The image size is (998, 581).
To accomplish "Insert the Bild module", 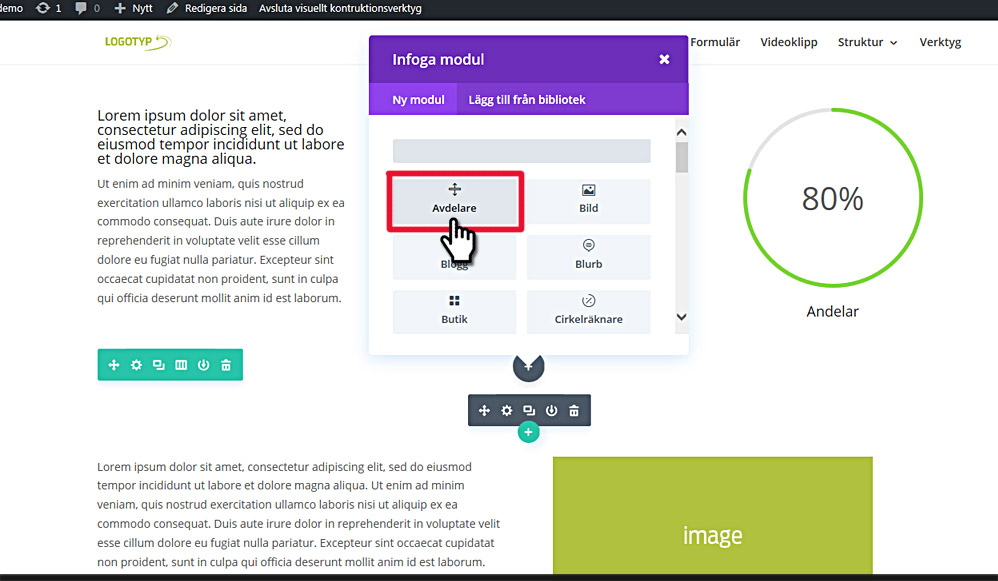I will 588,200.
